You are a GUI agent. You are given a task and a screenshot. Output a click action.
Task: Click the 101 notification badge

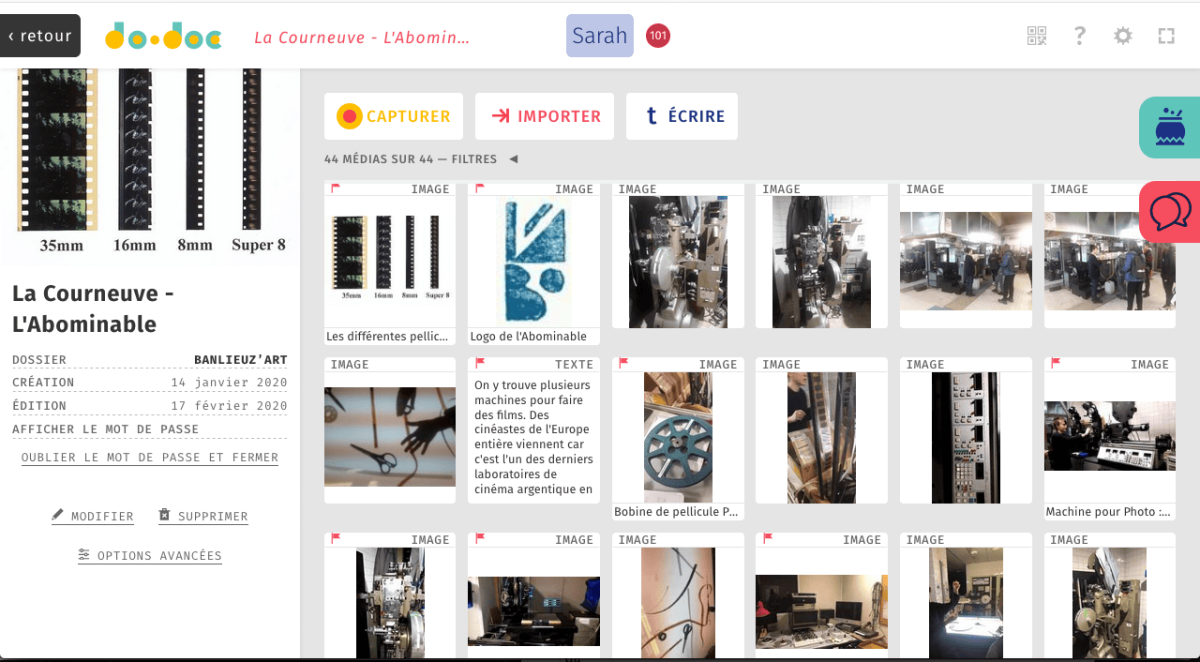coord(658,36)
